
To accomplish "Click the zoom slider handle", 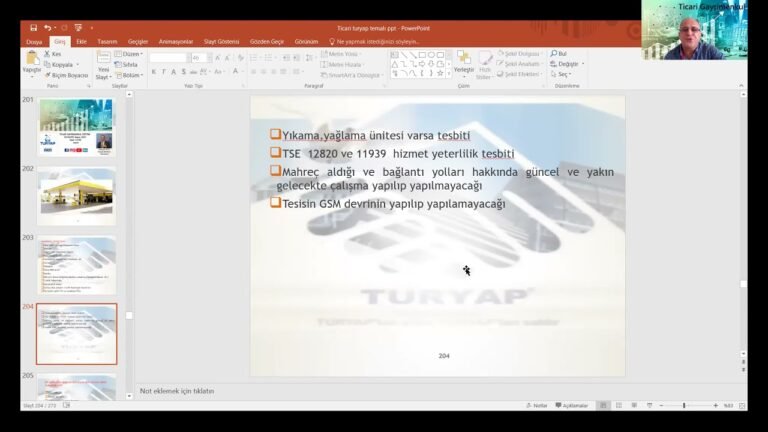I will 684,406.
